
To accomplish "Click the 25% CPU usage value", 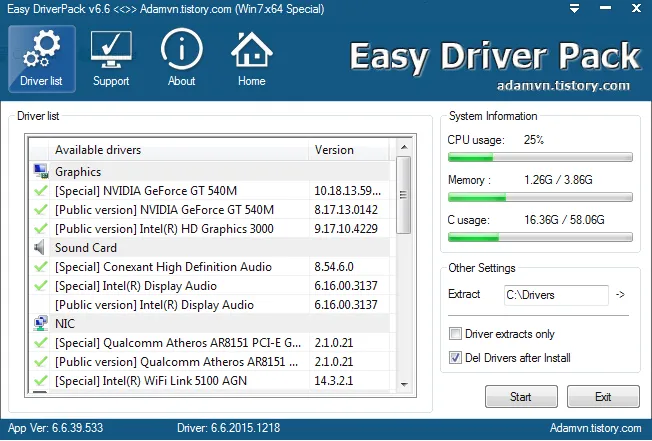I will tap(533, 140).
